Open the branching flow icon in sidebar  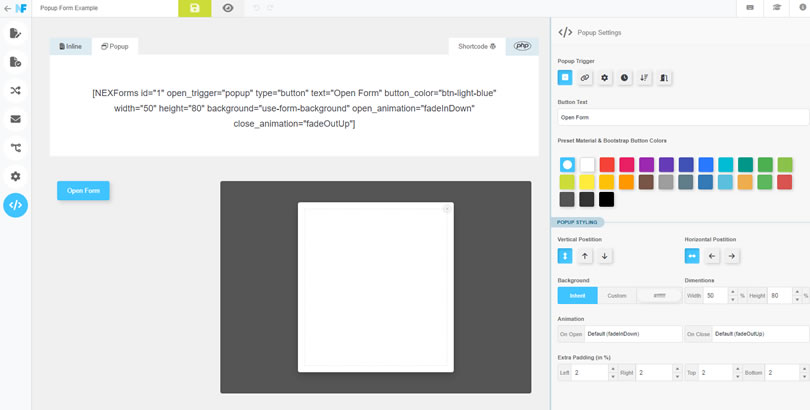pyautogui.click(x=15, y=148)
